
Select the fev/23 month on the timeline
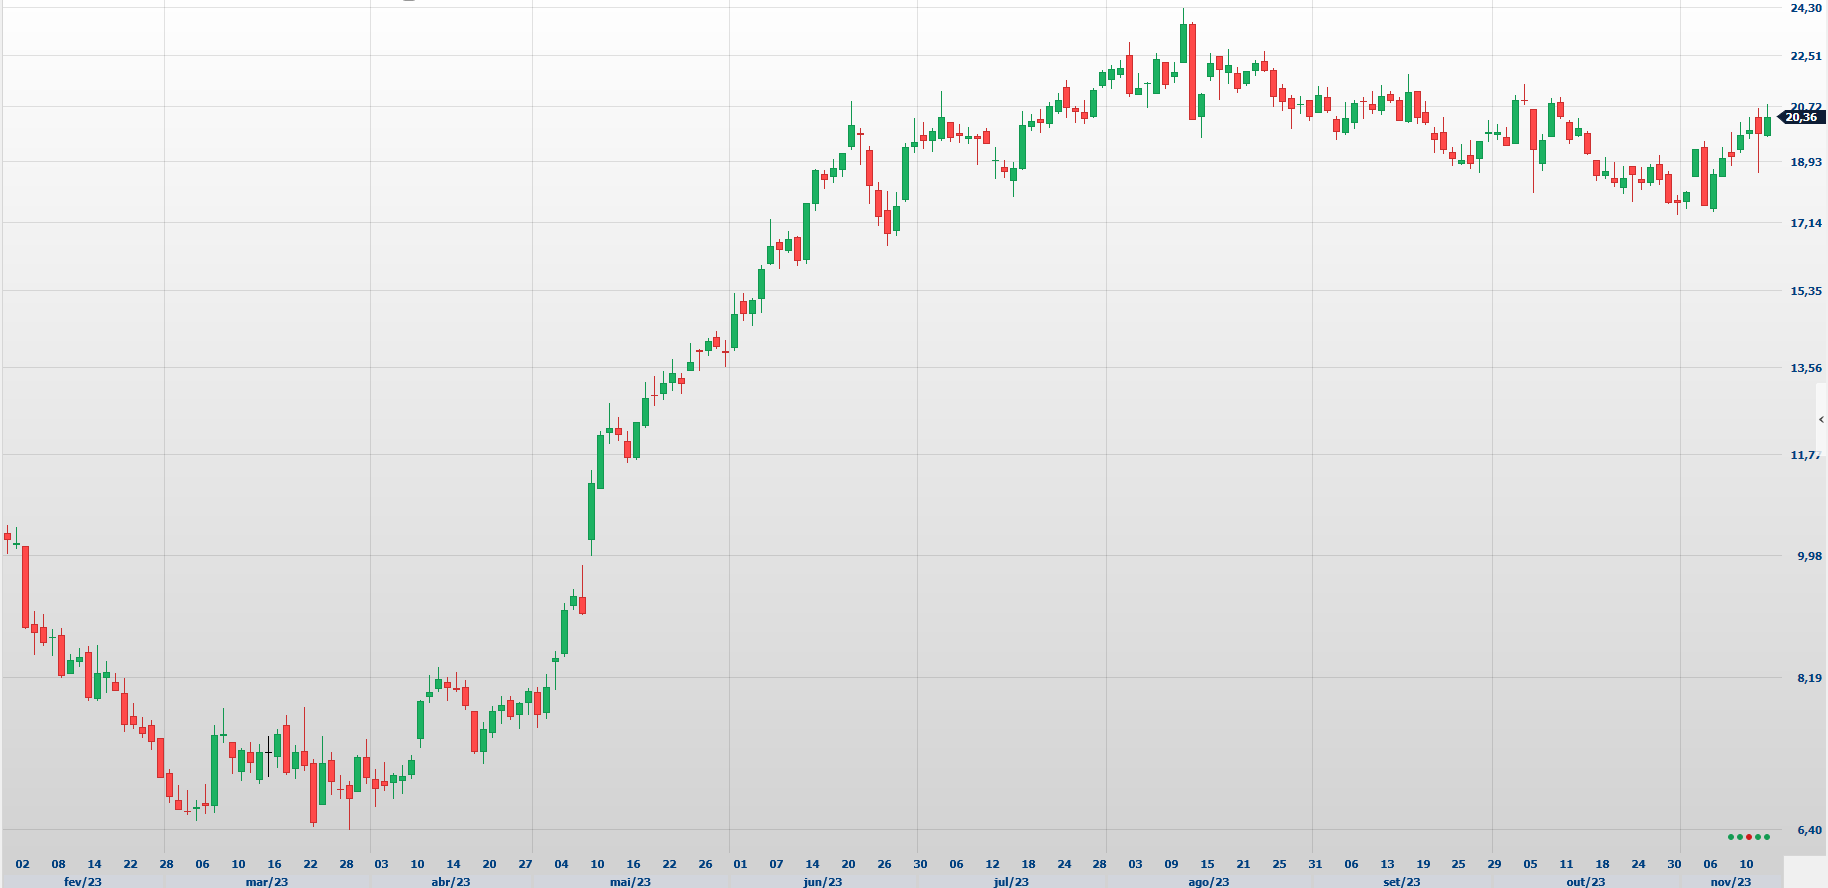pos(83,881)
